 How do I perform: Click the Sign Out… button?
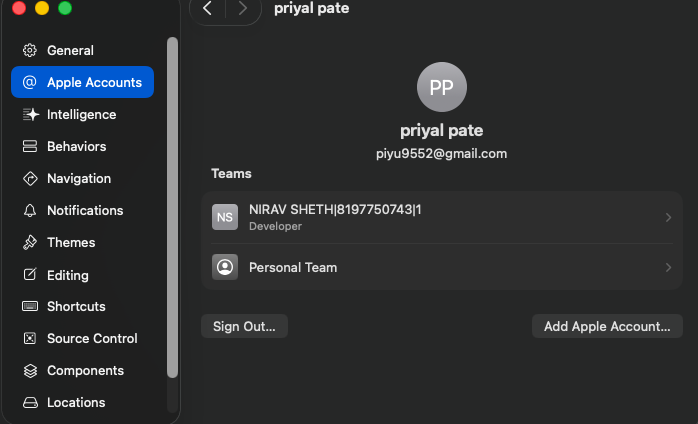244,326
